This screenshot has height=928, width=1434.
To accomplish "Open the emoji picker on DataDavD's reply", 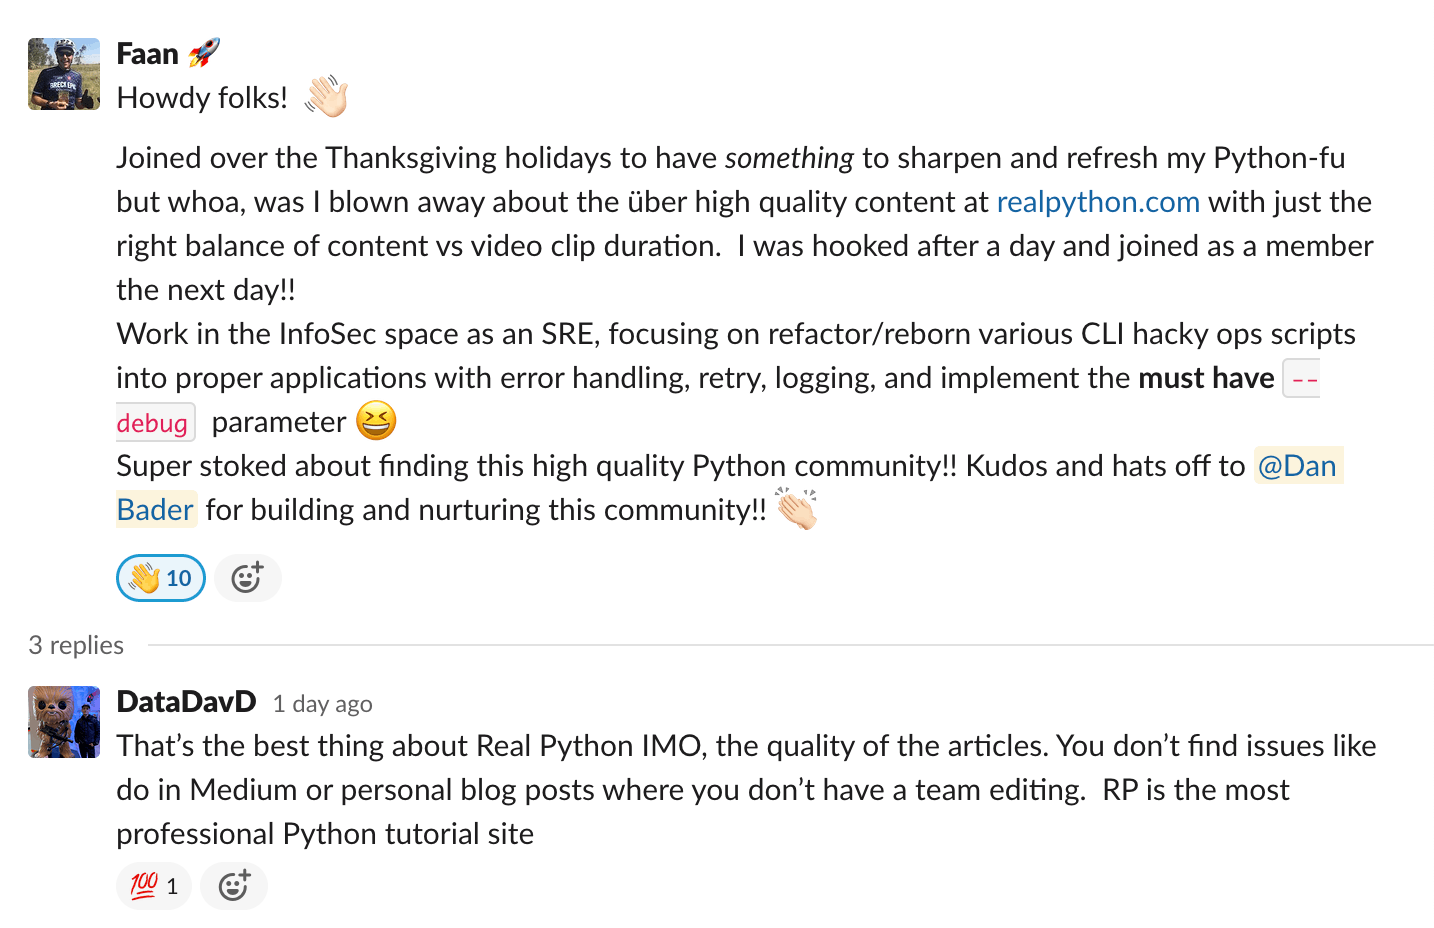I will [x=233, y=885].
